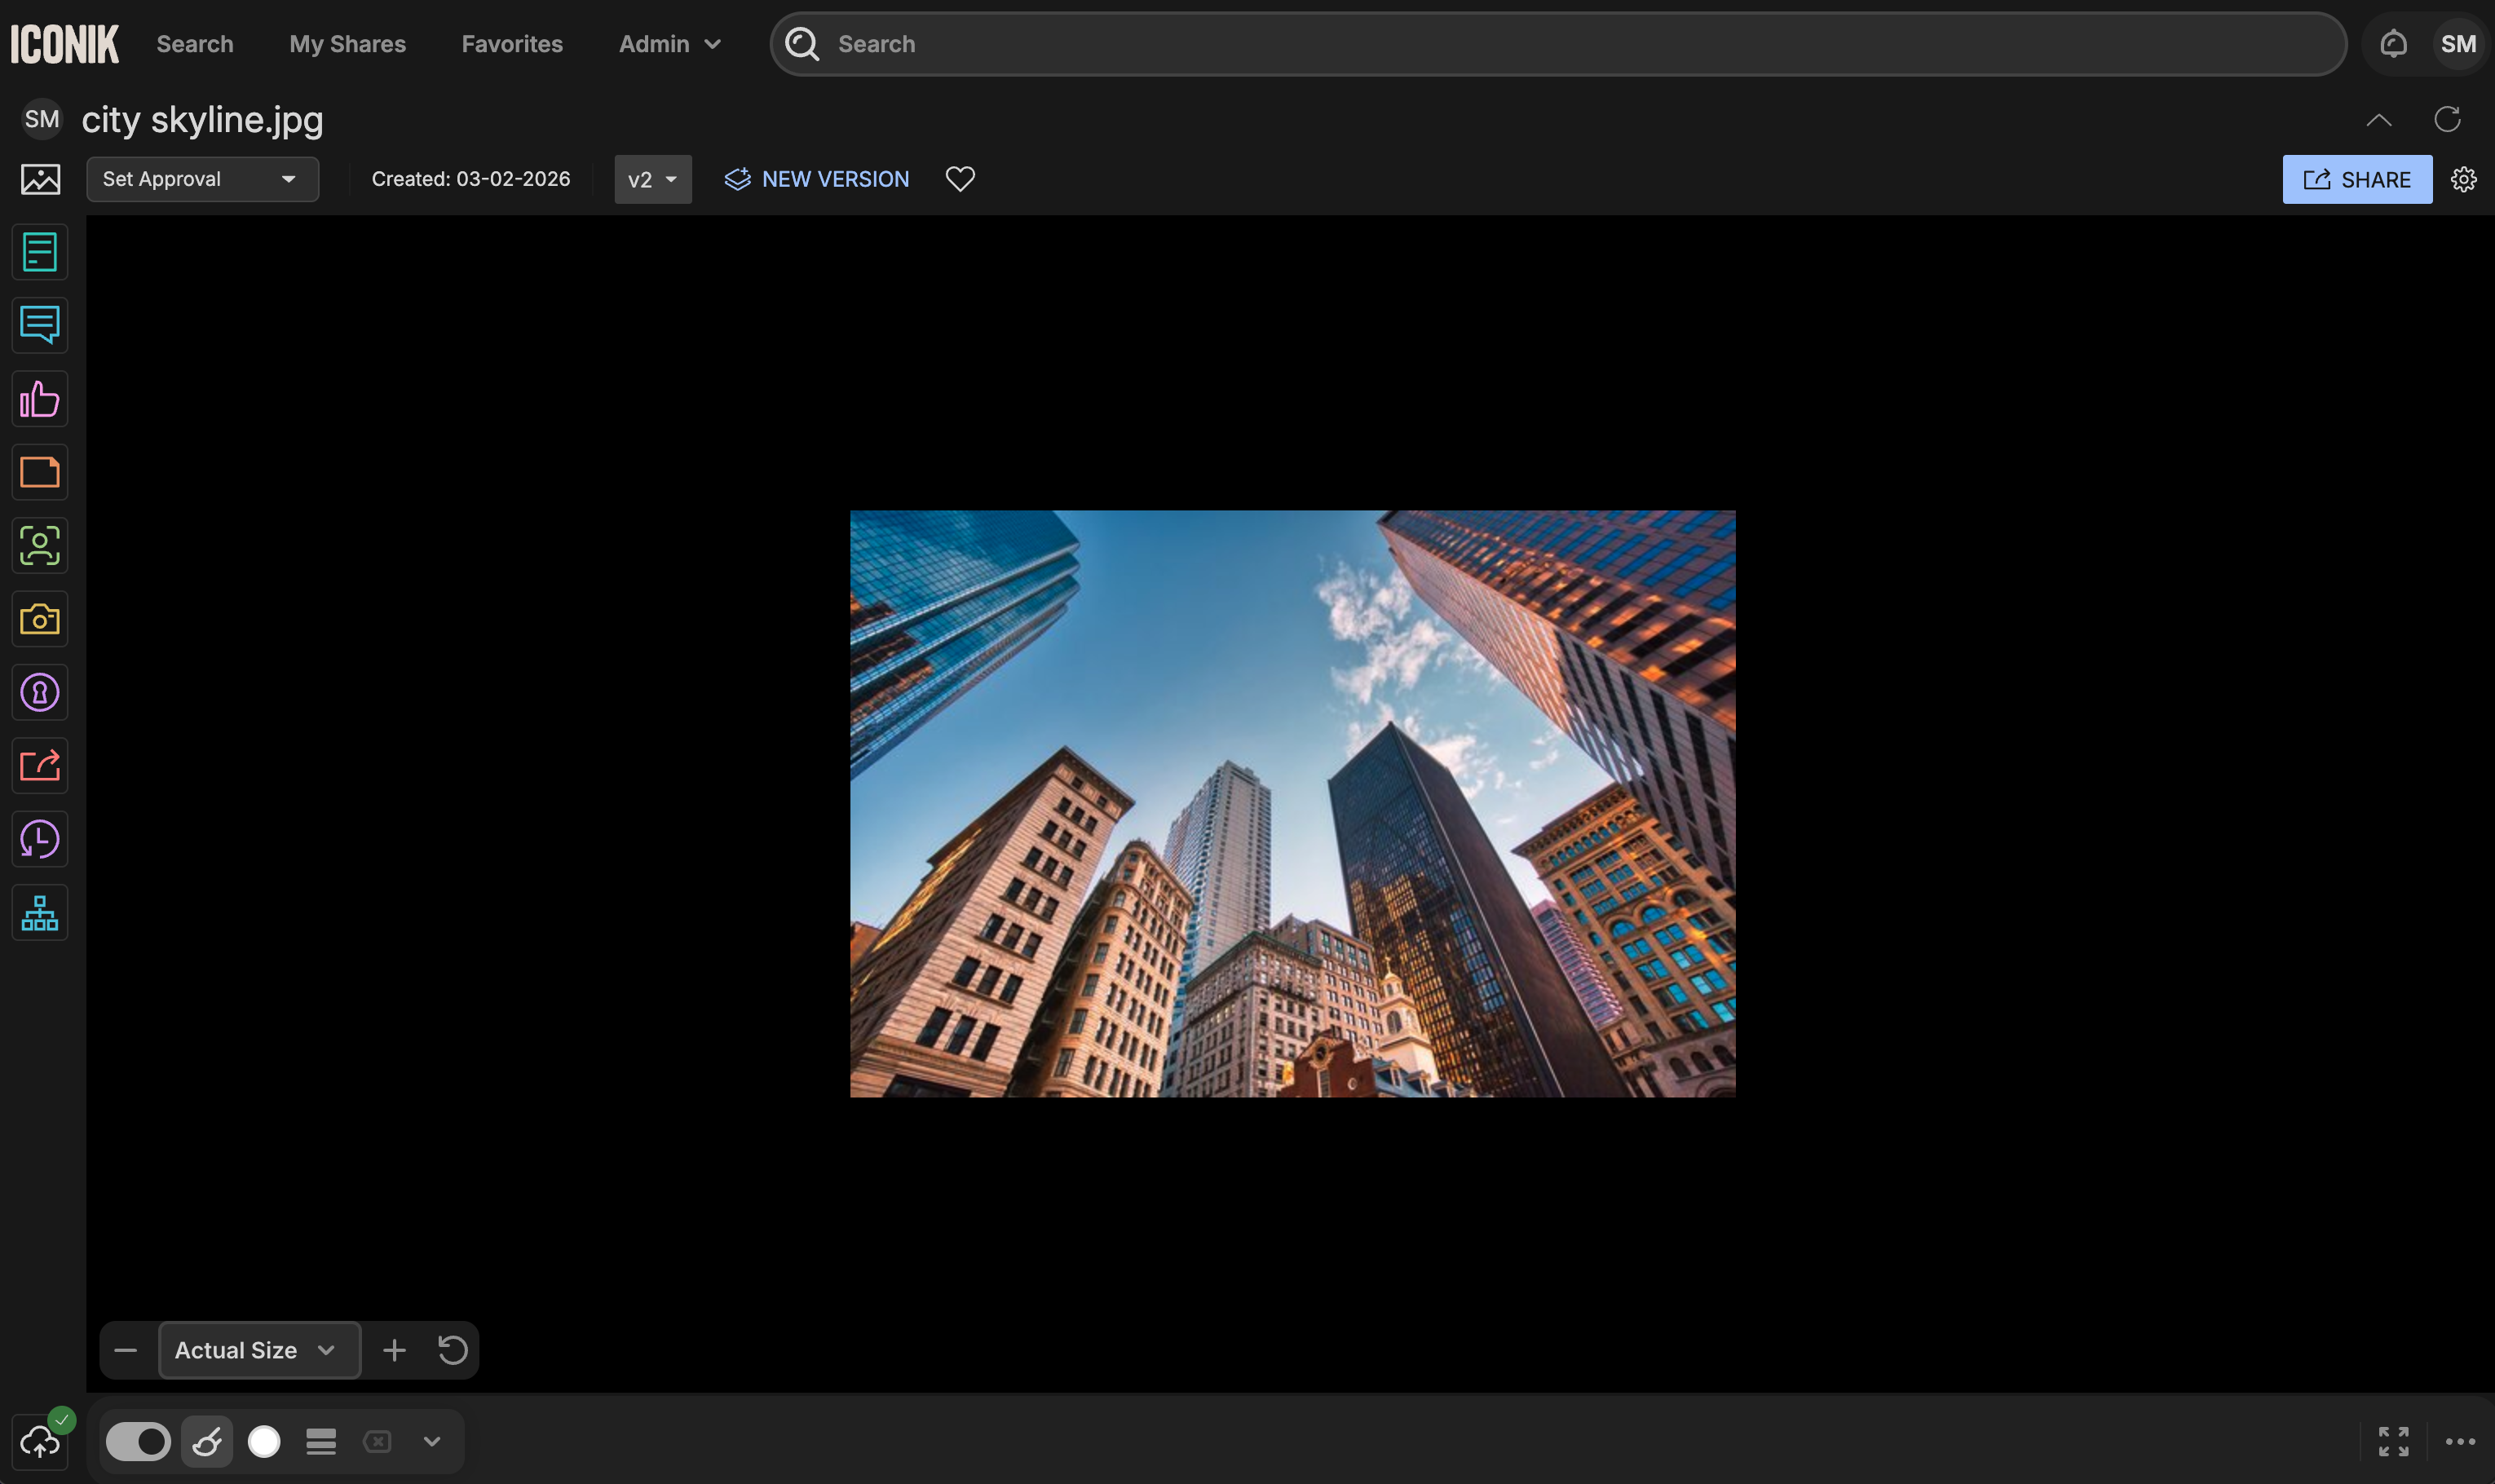The image size is (2495, 1484).
Task: Select the brush drawing tool
Action: pos(207,1441)
